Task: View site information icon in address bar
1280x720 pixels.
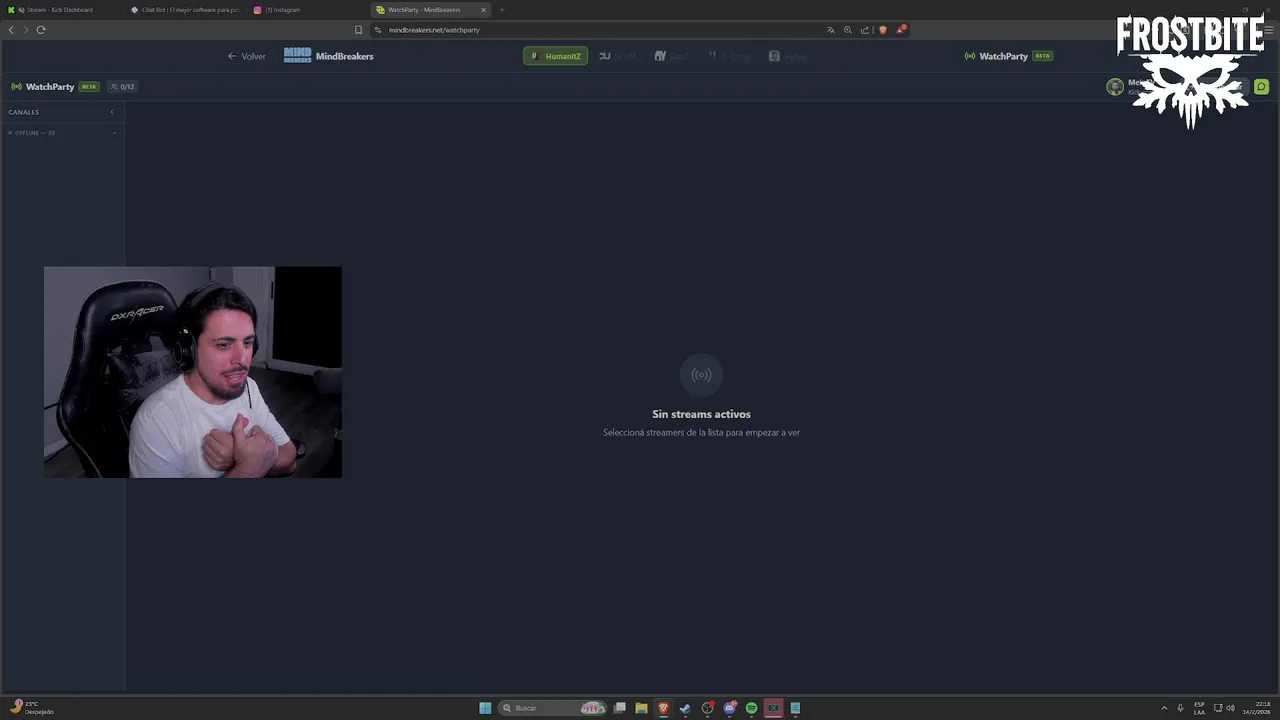Action: [378, 30]
